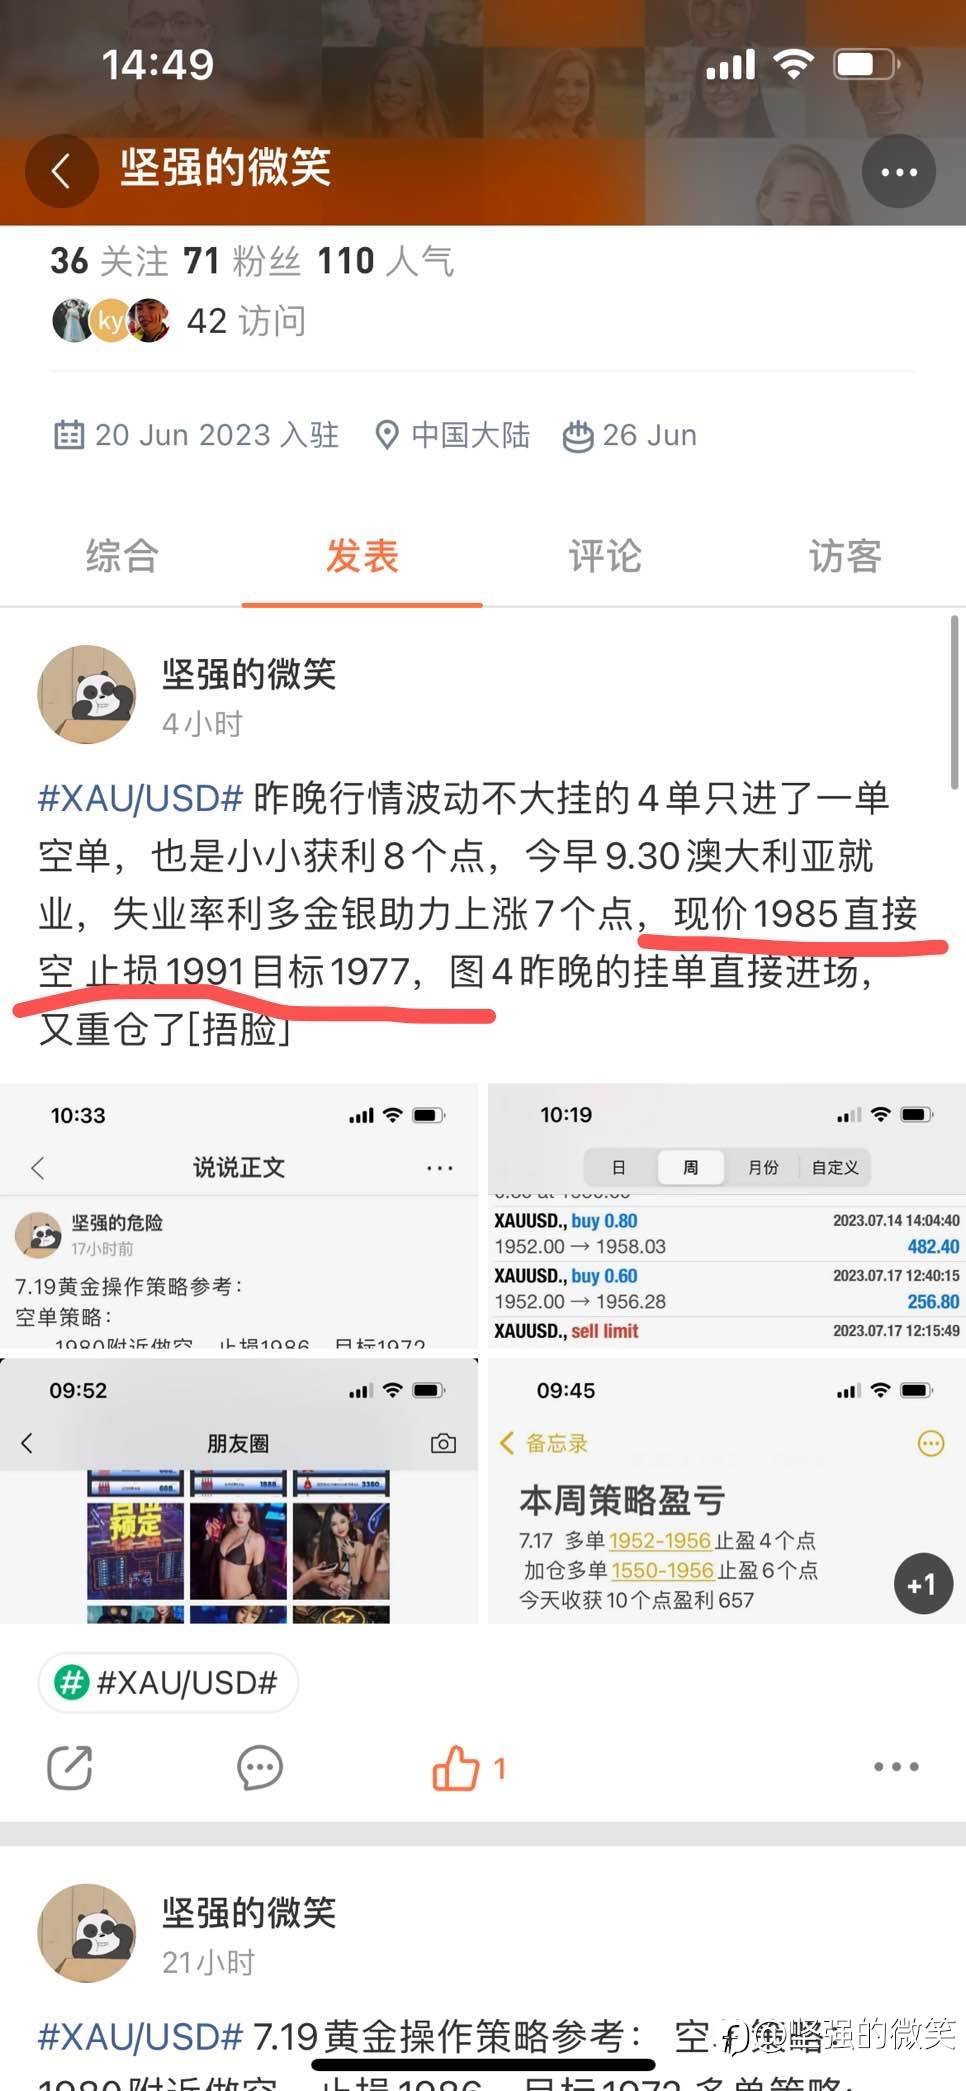
Task: Open the +1 more images badge
Action: 921,1585
